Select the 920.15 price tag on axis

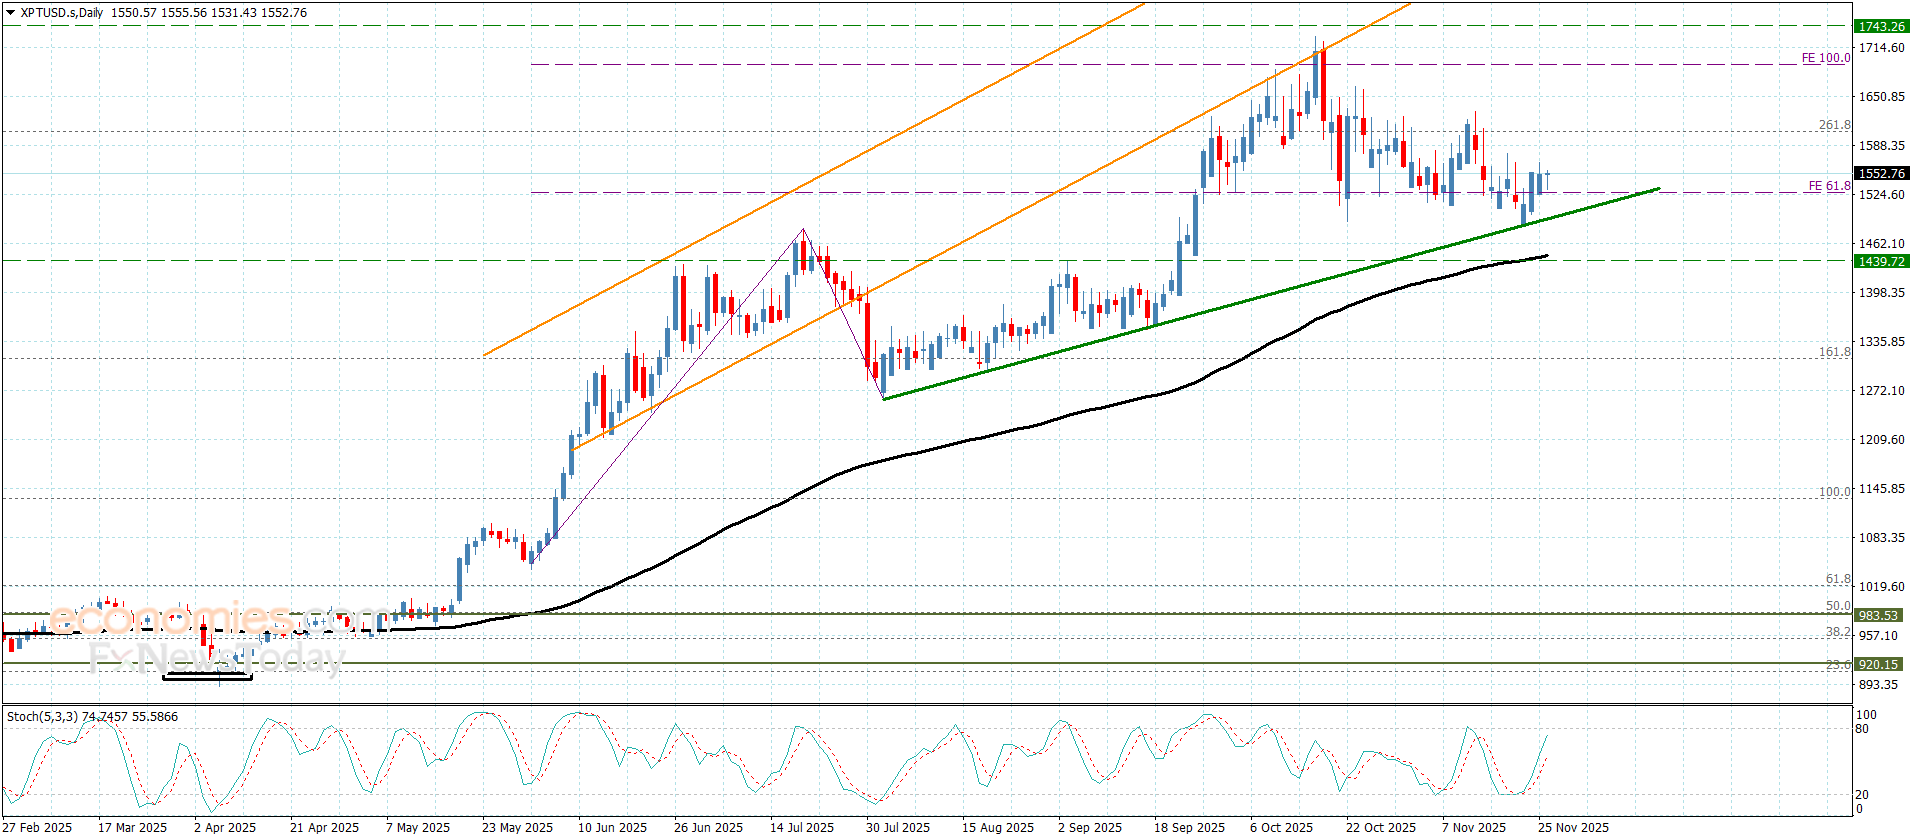point(1878,665)
